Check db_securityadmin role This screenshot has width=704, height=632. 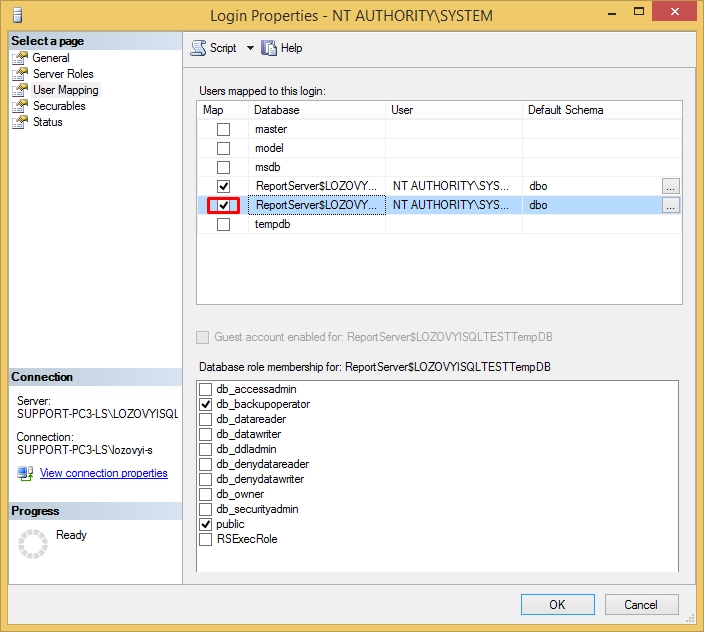(206, 509)
